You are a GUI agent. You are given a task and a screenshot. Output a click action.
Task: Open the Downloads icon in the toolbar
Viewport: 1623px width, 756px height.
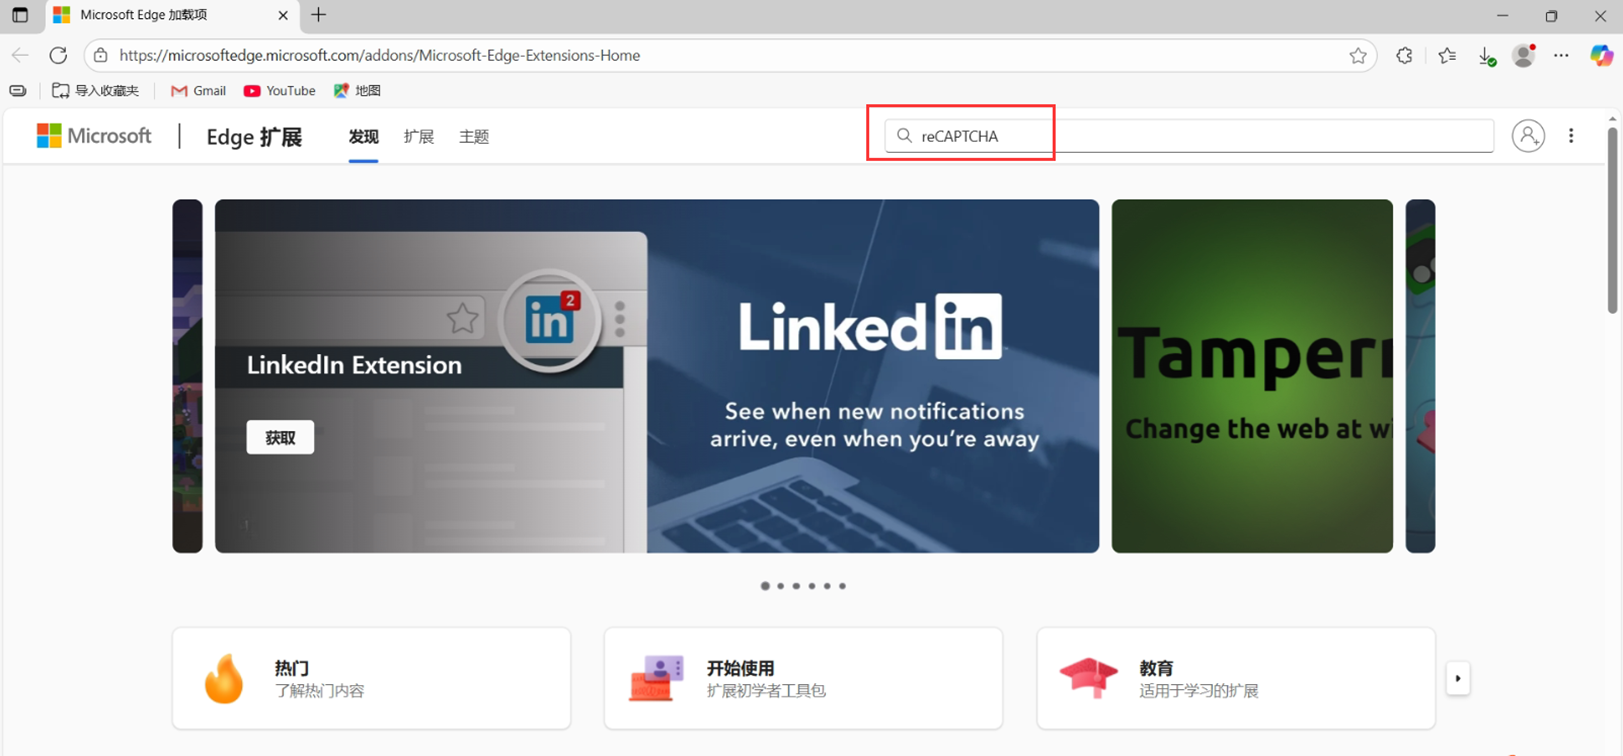tap(1486, 56)
